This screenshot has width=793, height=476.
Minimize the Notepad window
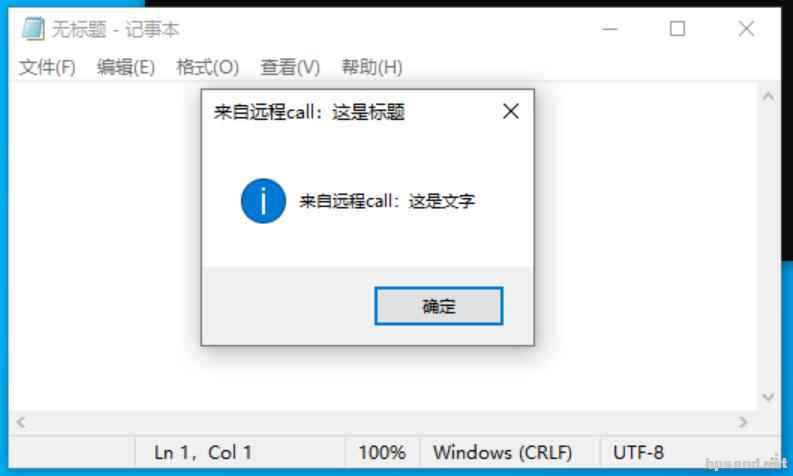point(610,29)
